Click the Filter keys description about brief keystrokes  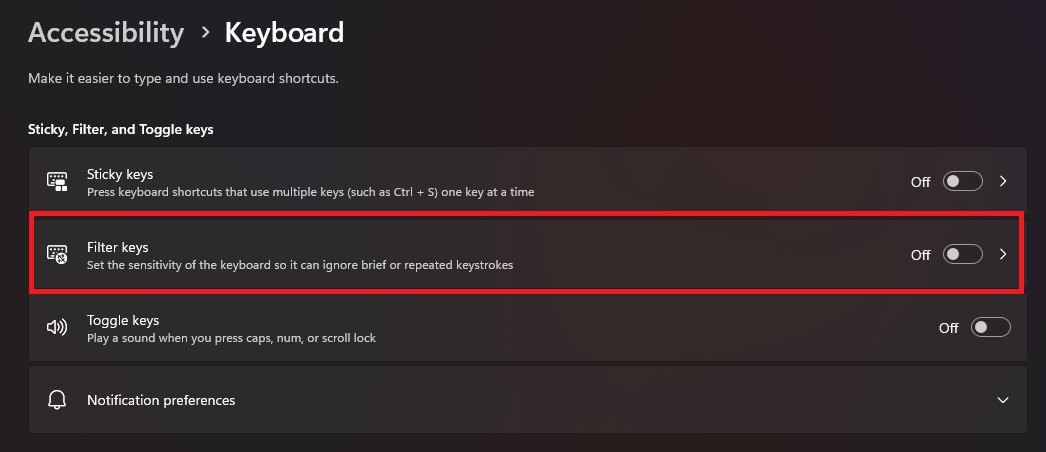click(x=300, y=265)
